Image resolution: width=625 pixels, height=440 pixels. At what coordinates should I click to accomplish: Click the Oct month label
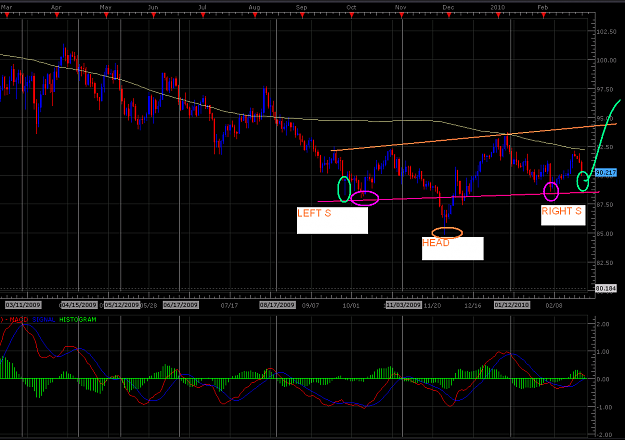[351, 7]
